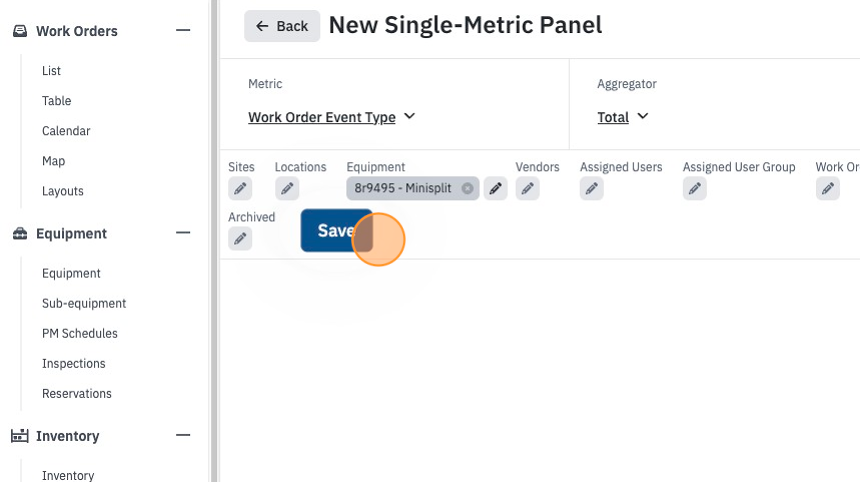This screenshot has height=482, width=860.
Task: Collapse the Equipment sidebar section
Action: [x=183, y=233]
